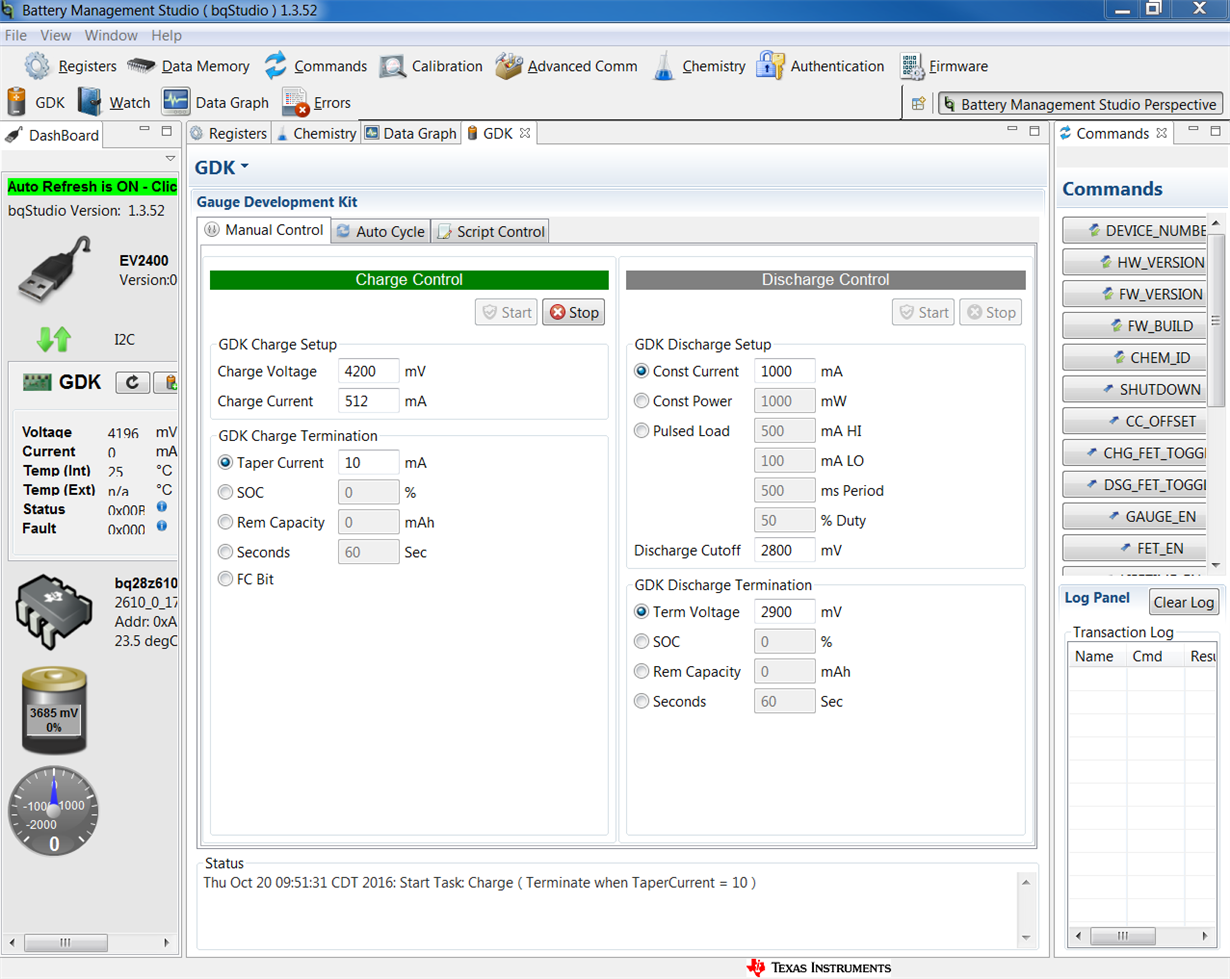The image size is (1230, 979).
Task: Expand the GDK title dropdown arrow
Action: pos(245,167)
